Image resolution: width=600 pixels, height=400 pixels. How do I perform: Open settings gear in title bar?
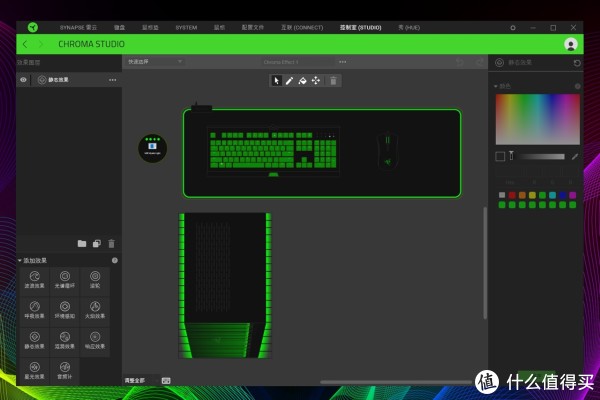click(513, 28)
